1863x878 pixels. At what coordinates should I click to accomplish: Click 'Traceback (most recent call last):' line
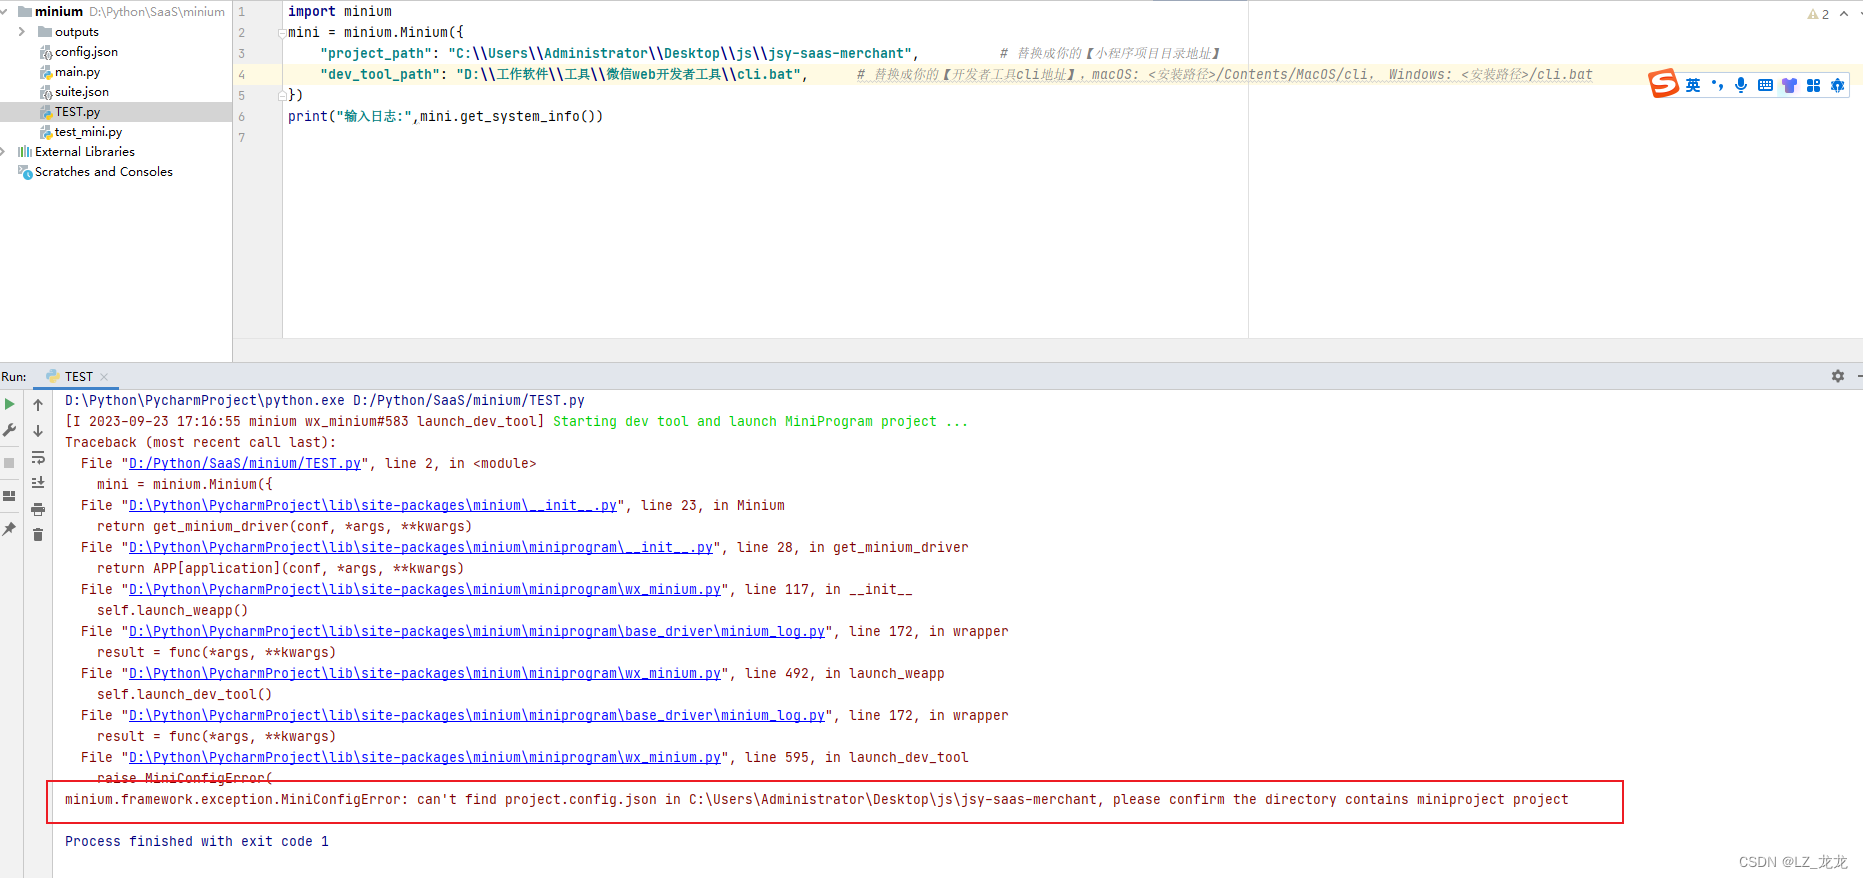coord(201,443)
